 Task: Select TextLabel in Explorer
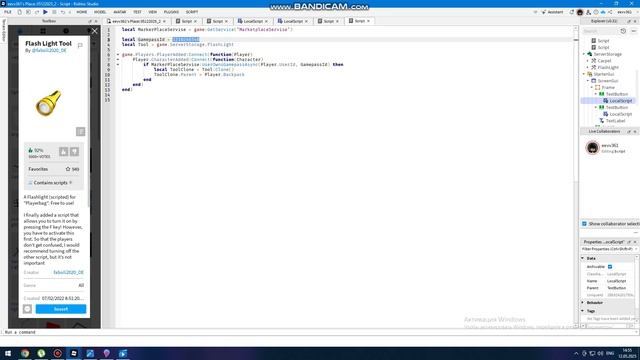coord(616,121)
